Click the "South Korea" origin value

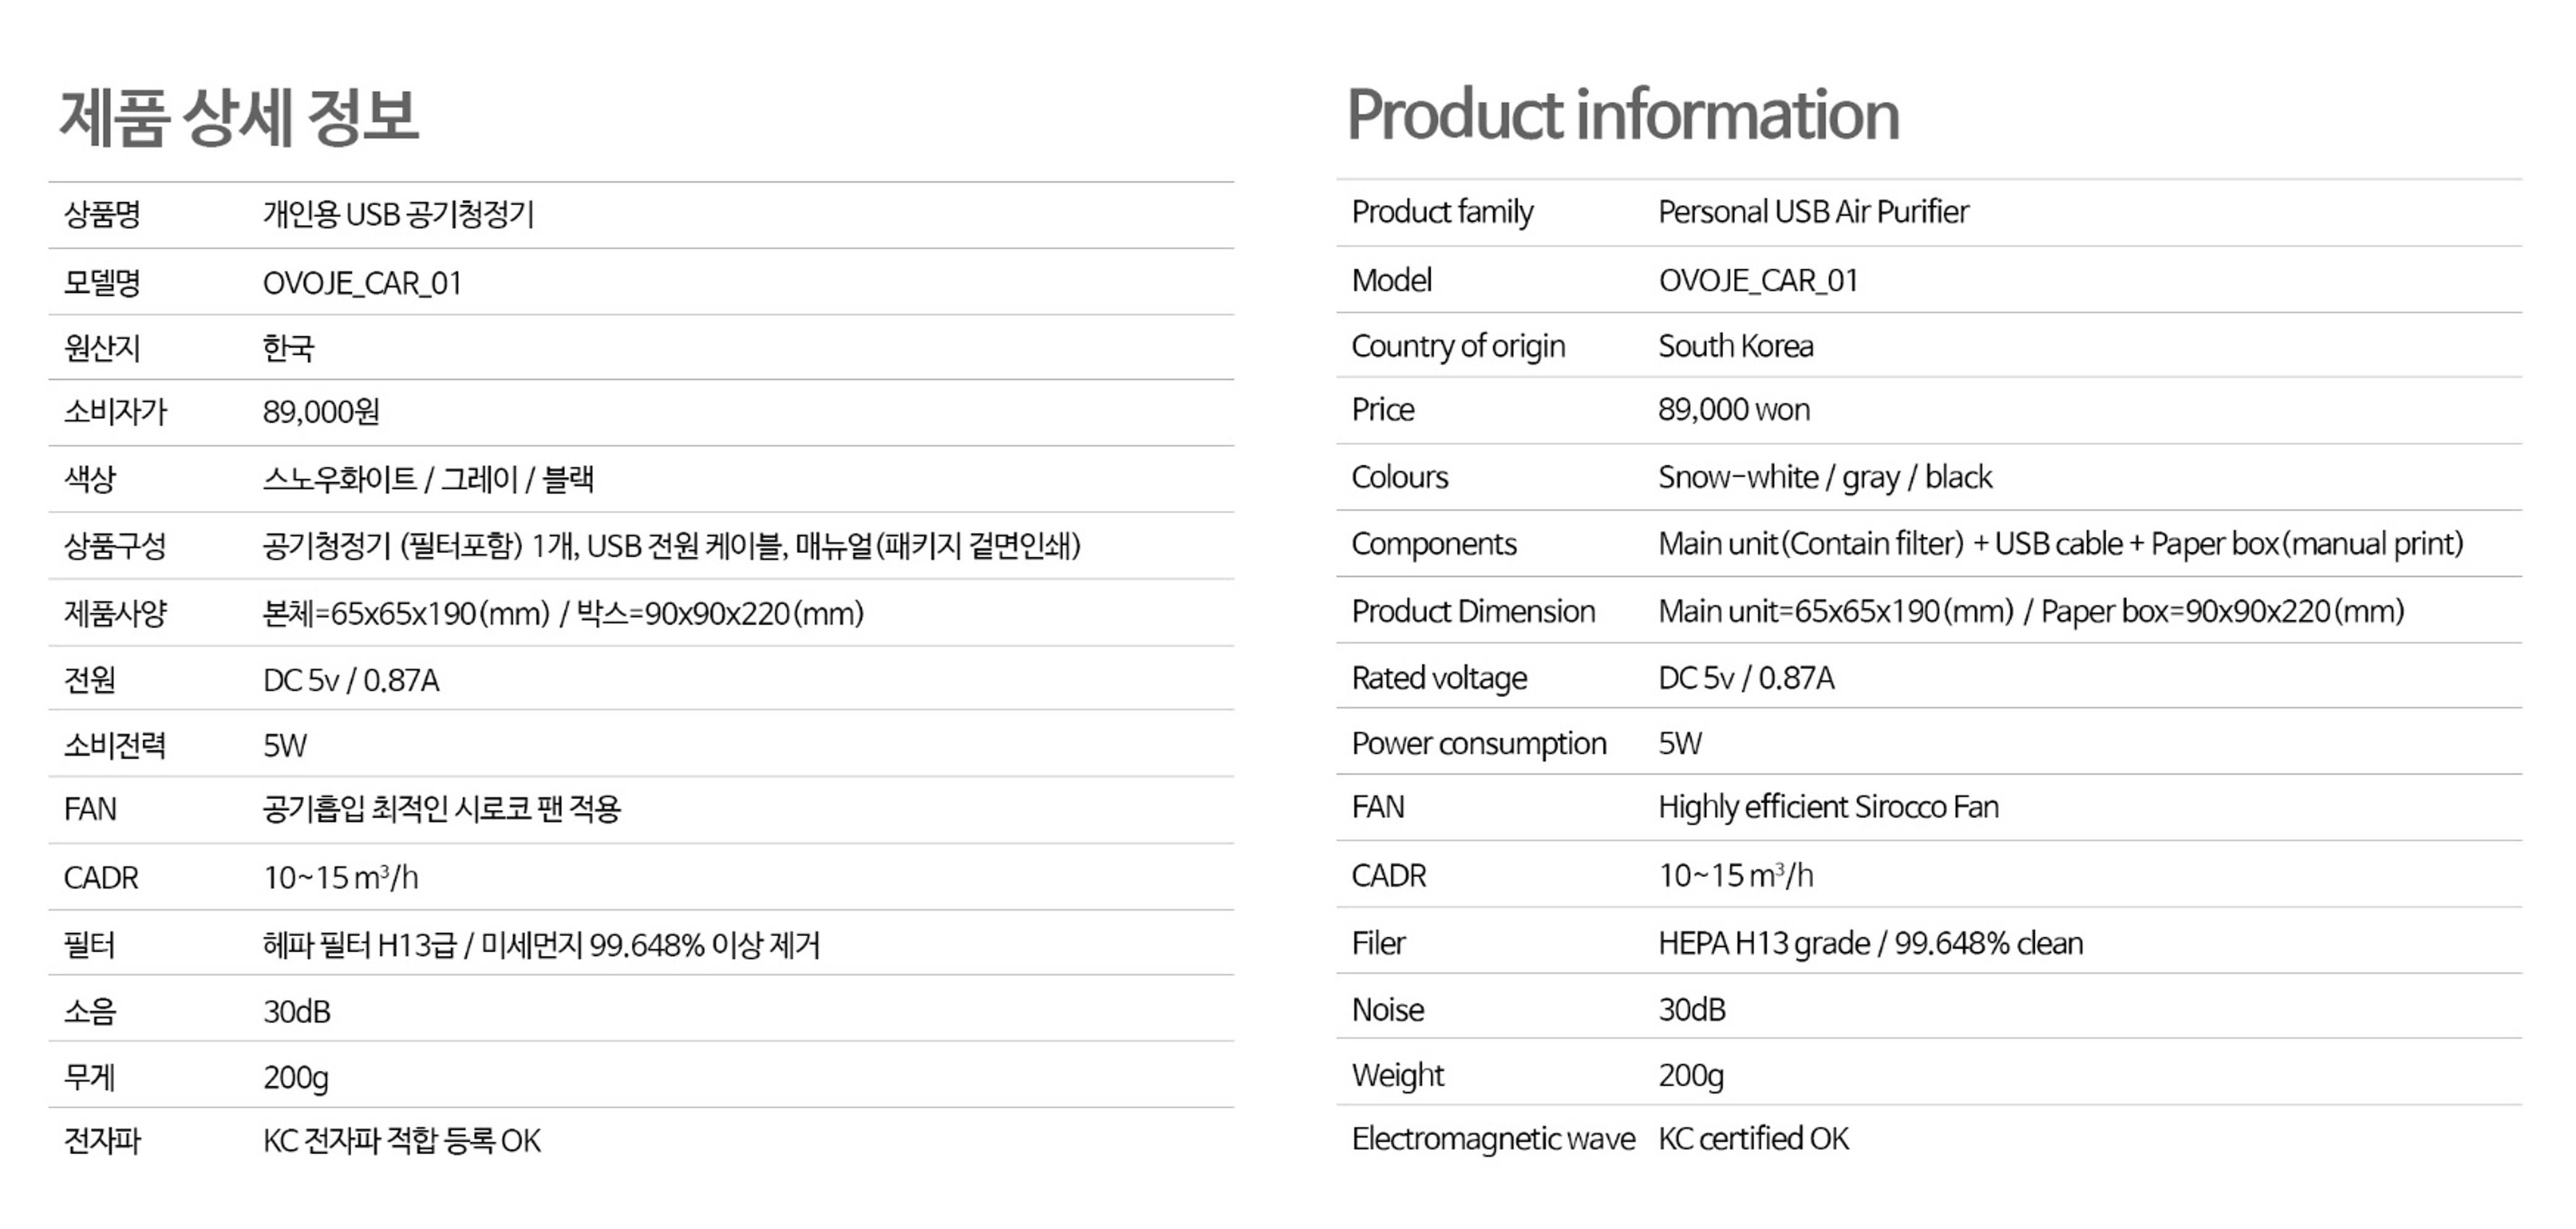1735,346
